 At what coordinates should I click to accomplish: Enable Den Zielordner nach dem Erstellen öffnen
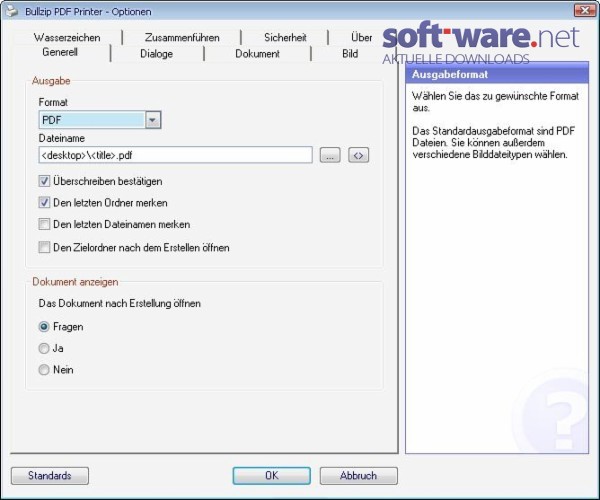coord(44,247)
